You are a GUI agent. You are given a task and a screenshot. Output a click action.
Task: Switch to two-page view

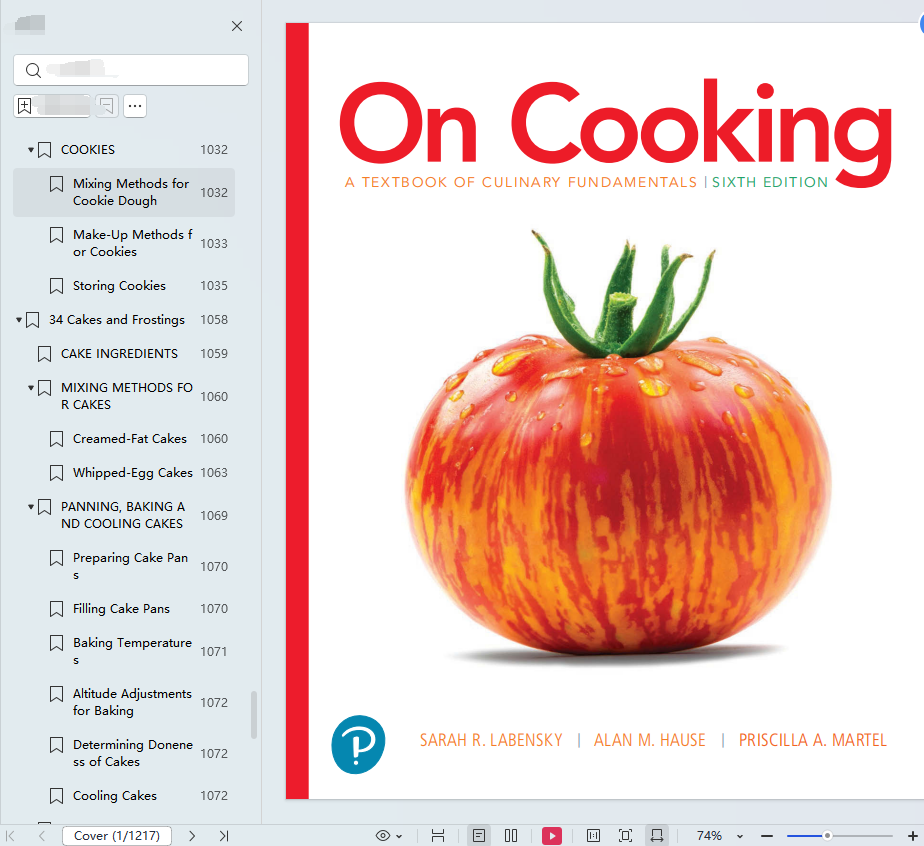[x=511, y=835]
